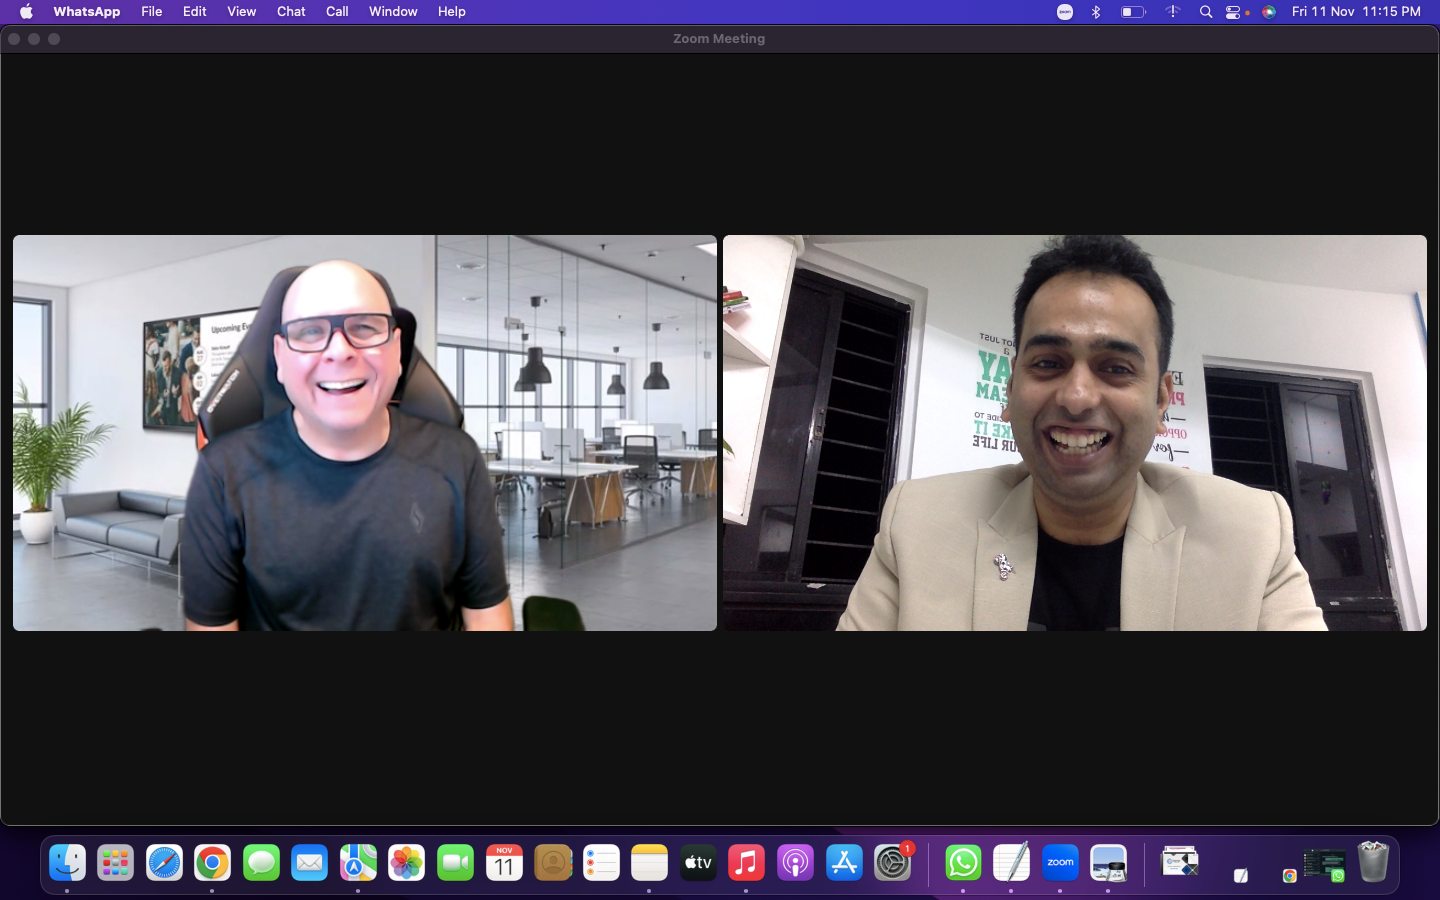Open the Zoom app in the dock

point(1060,863)
